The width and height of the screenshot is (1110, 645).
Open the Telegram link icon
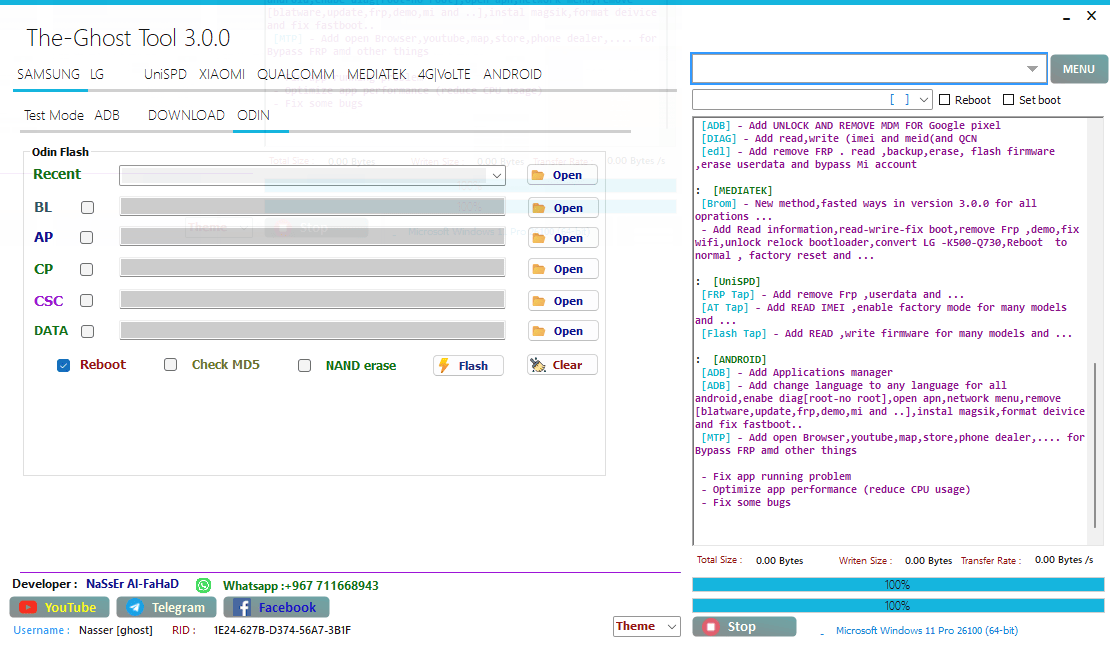[134, 607]
